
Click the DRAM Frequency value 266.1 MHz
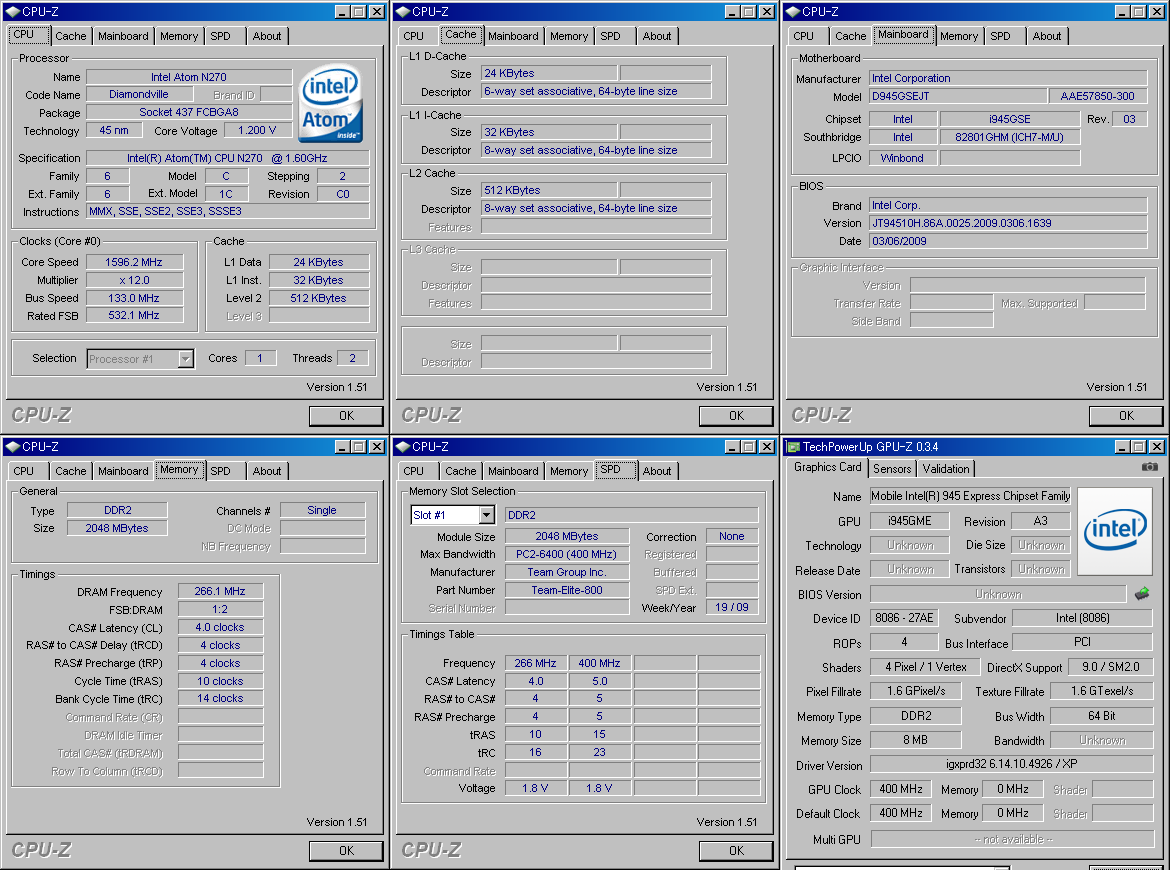221,592
